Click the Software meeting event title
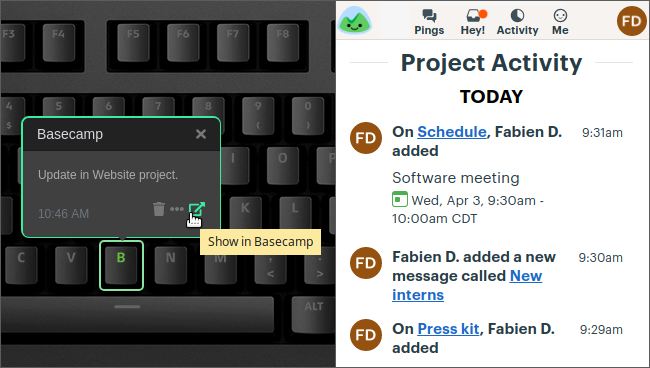This screenshot has height=368, width=650. [x=456, y=178]
